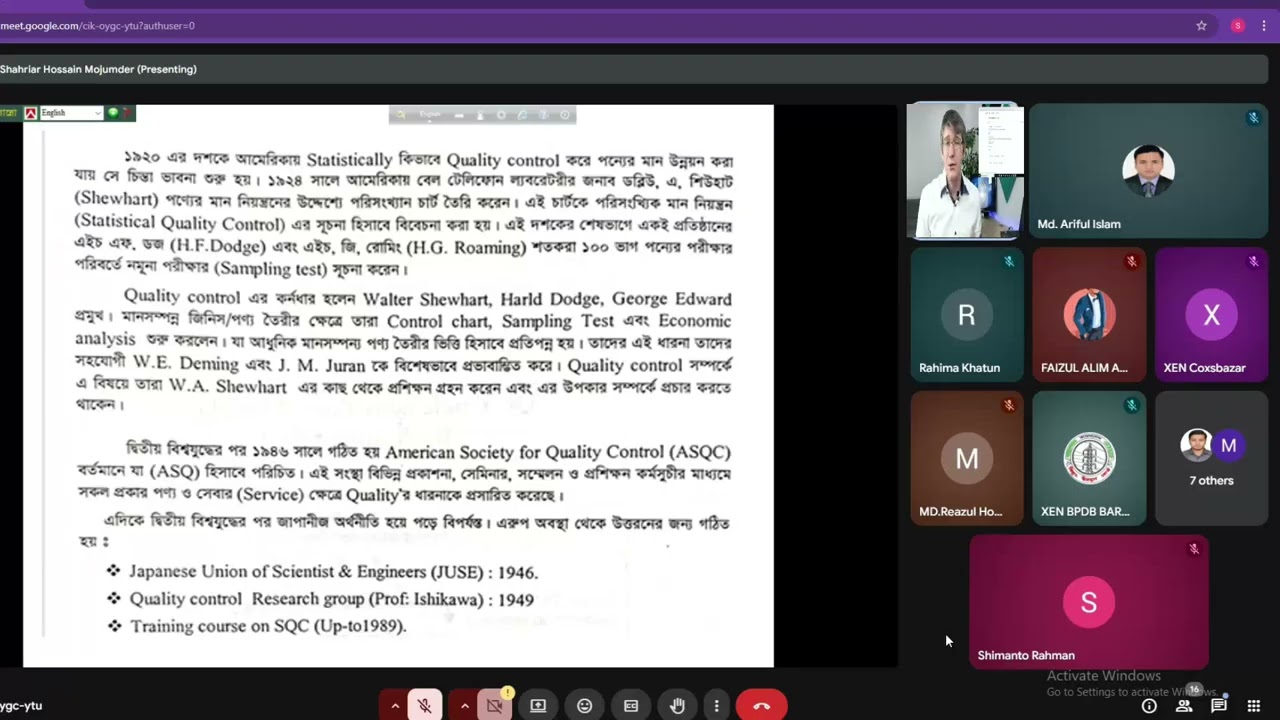The height and width of the screenshot is (720, 1280).
Task: Select Rahima Khatun's participant tile
Action: (966, 315)
